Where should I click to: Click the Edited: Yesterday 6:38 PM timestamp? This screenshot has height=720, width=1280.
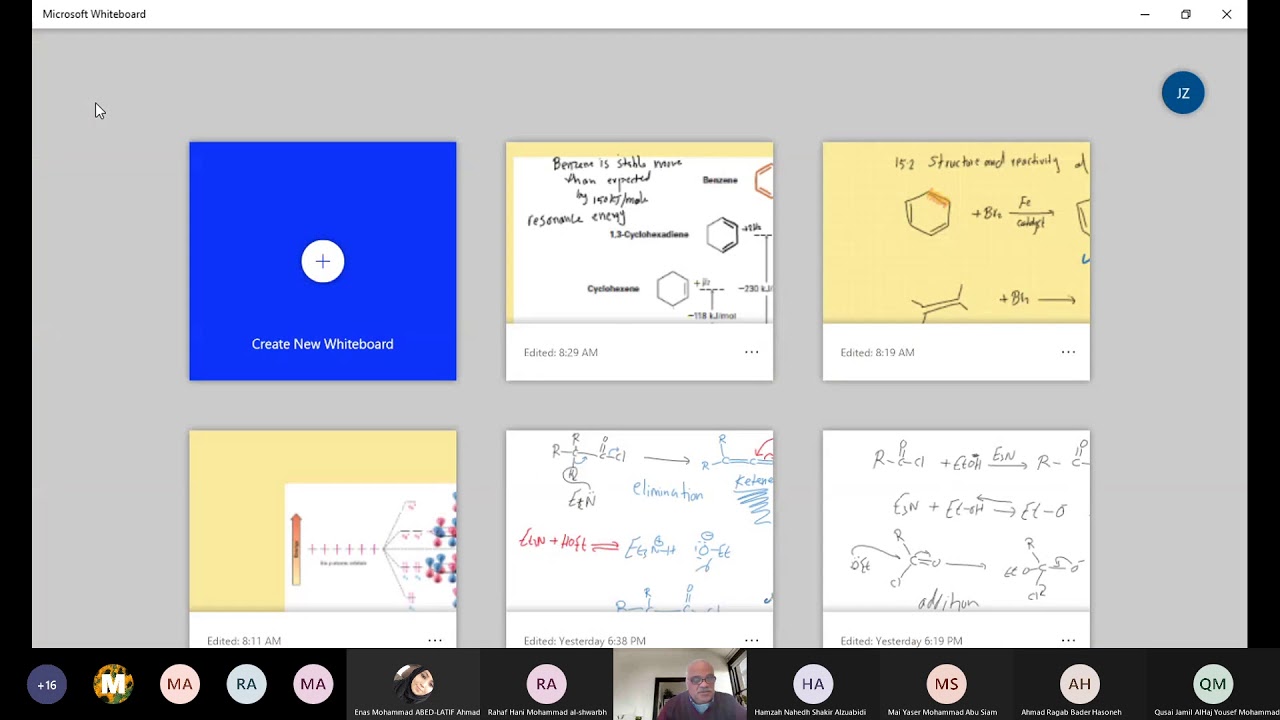click(x=584, y=641)
